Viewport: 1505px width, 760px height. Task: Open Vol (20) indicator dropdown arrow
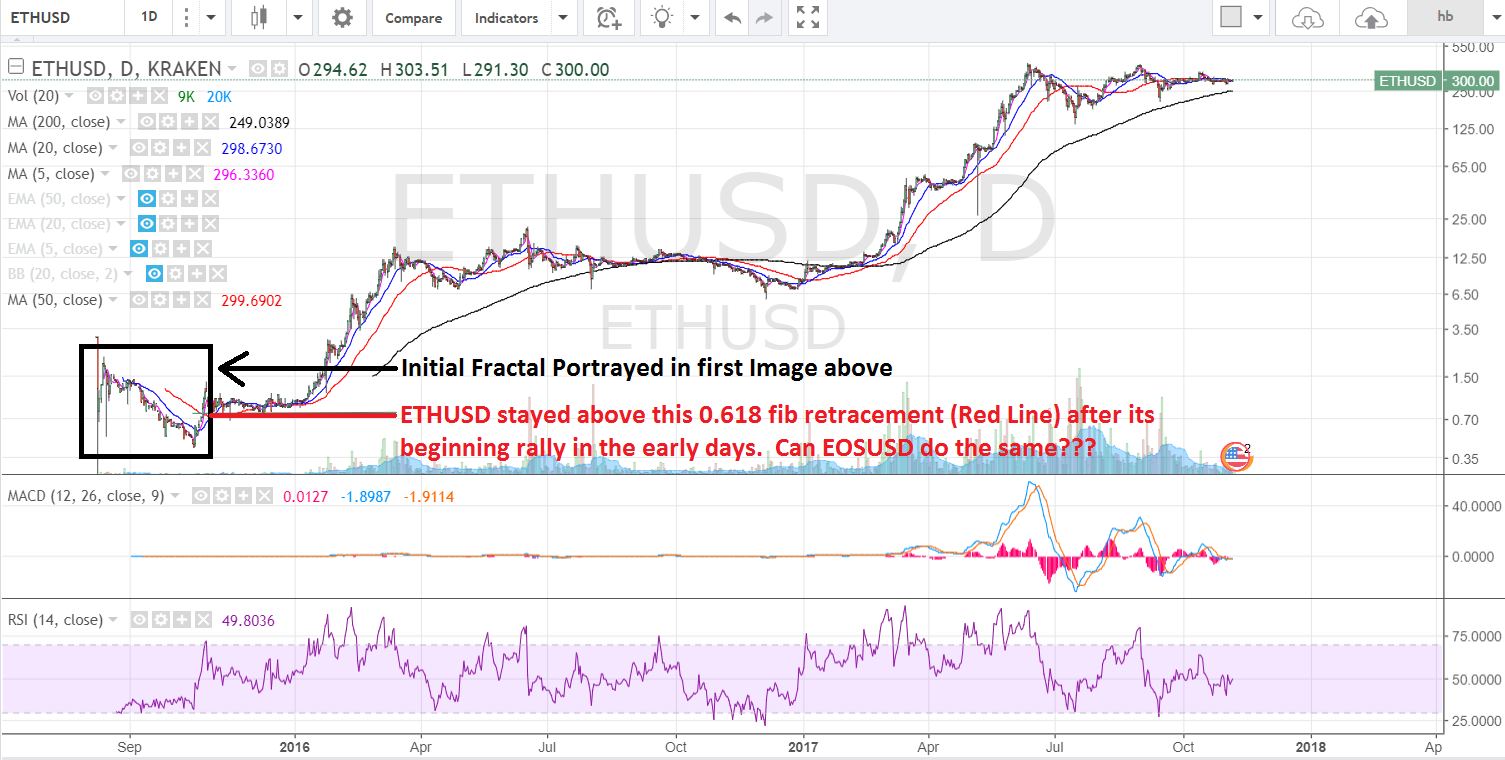point(68,97)
